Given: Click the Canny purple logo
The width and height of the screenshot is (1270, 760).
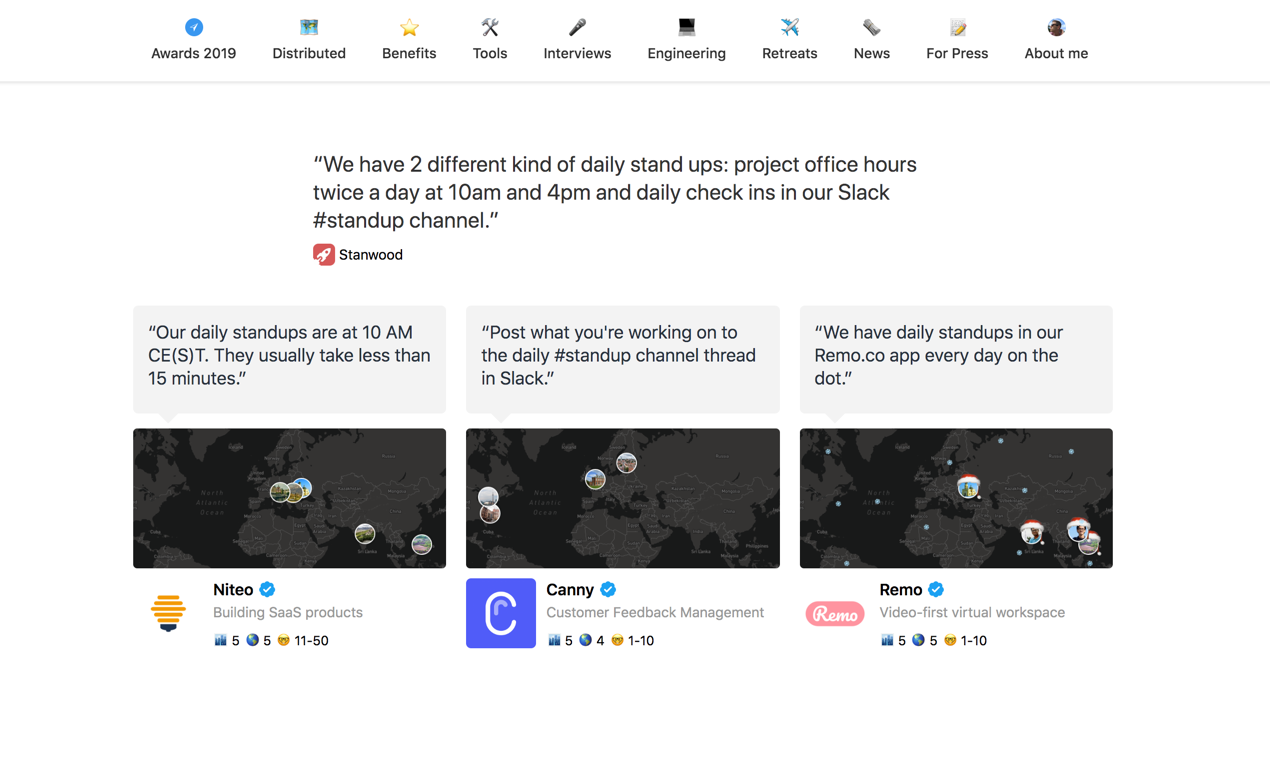Looking at the screenshot, I should (x=501, y=613).
